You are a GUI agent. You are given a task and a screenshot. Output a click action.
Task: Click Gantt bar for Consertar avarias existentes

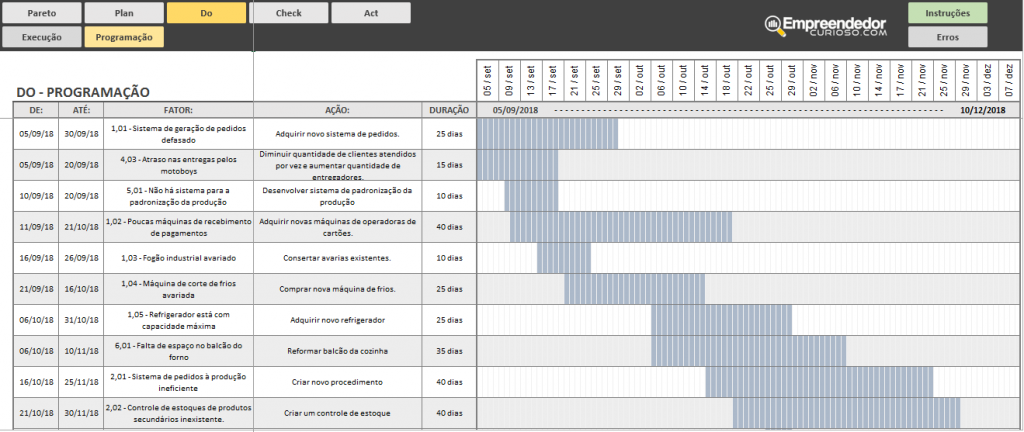[x=564, y=258]
